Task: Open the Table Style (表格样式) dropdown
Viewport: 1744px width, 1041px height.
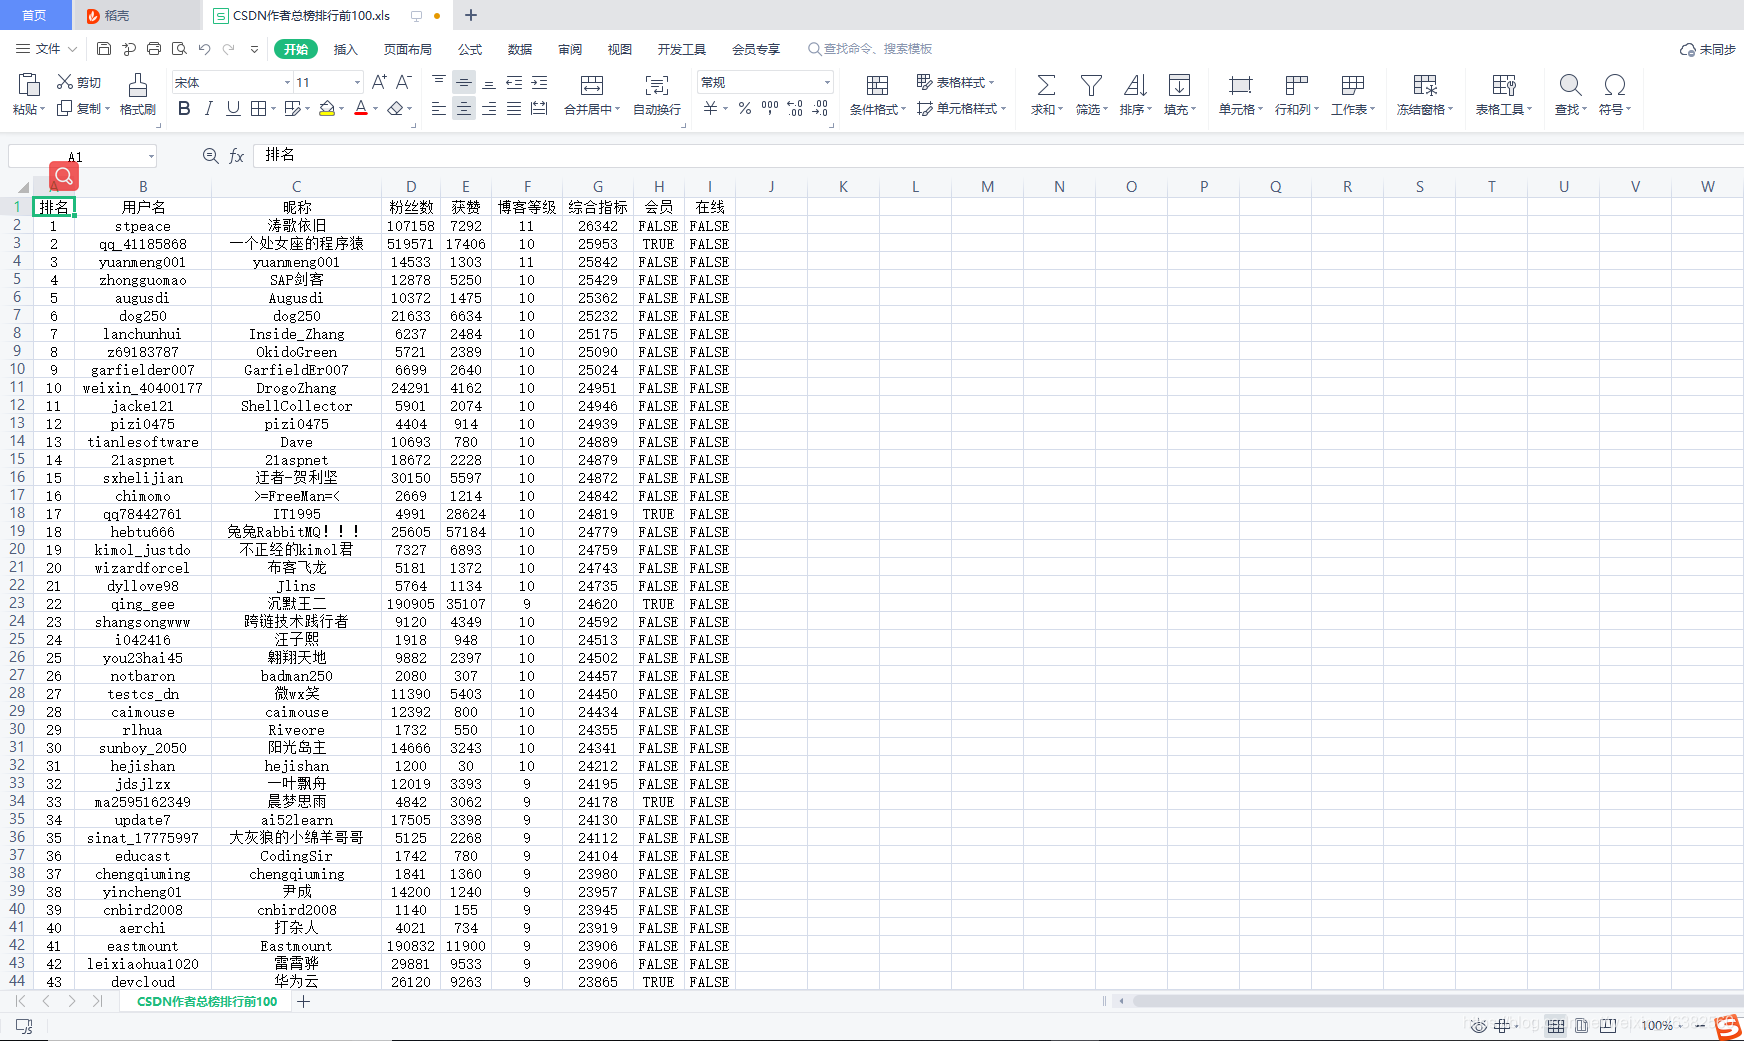Action: click(955, 82)
